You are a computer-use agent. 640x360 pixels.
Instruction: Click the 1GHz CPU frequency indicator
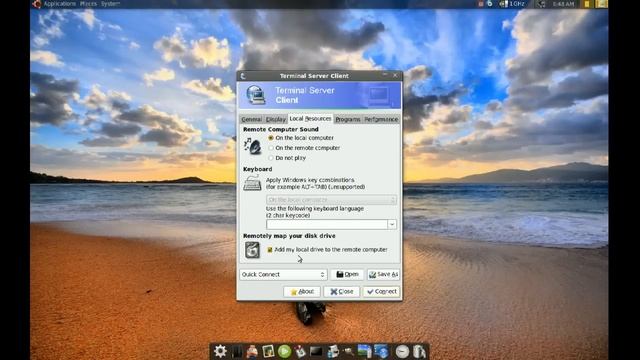point(512,4)
